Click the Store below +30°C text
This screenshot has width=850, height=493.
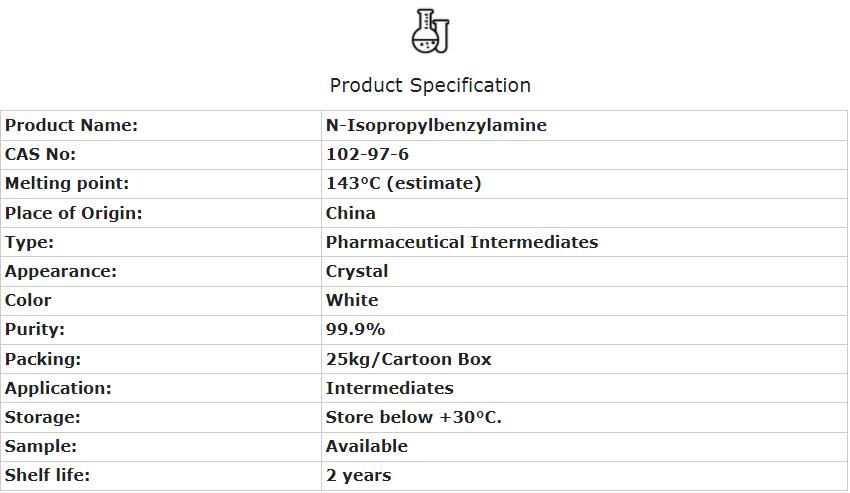(414, 417)
